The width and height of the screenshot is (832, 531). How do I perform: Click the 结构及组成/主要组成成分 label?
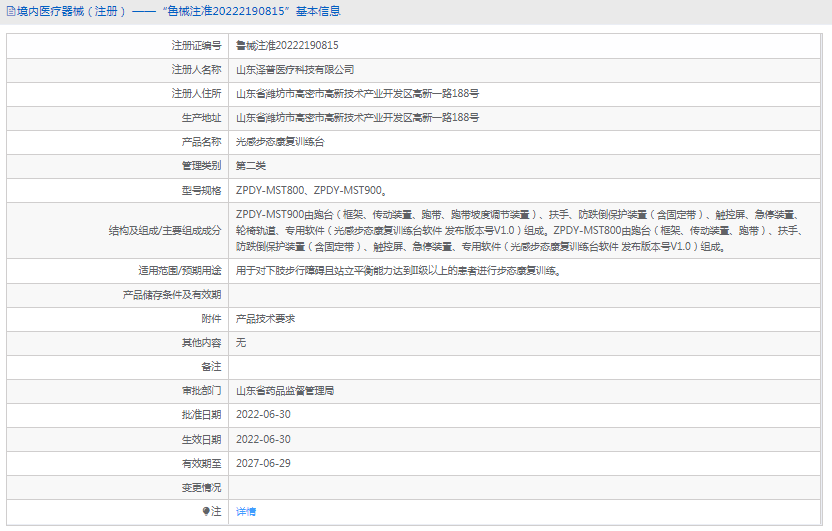tap(165, 231)
